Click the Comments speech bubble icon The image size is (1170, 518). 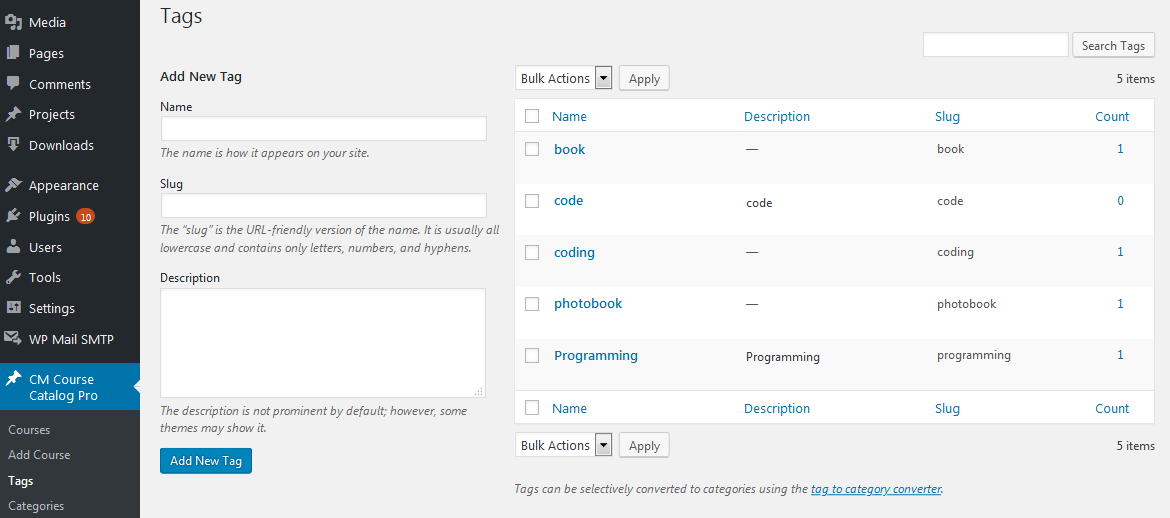[x=13, y=84]
